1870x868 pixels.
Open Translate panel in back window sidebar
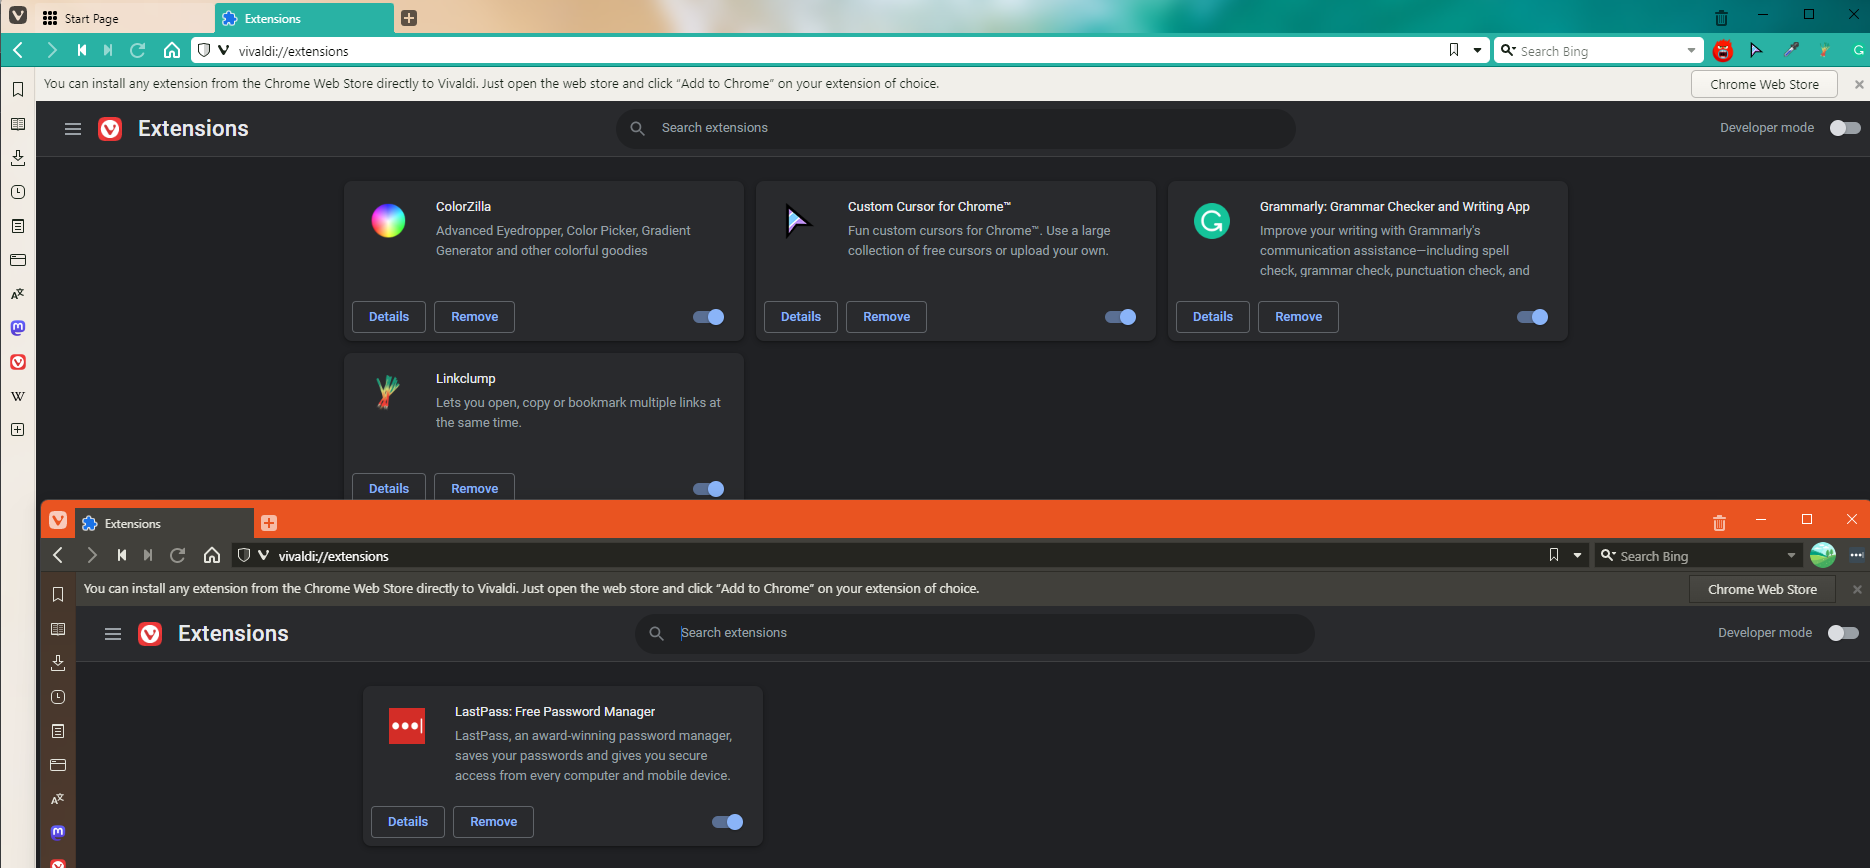point(18,294)
